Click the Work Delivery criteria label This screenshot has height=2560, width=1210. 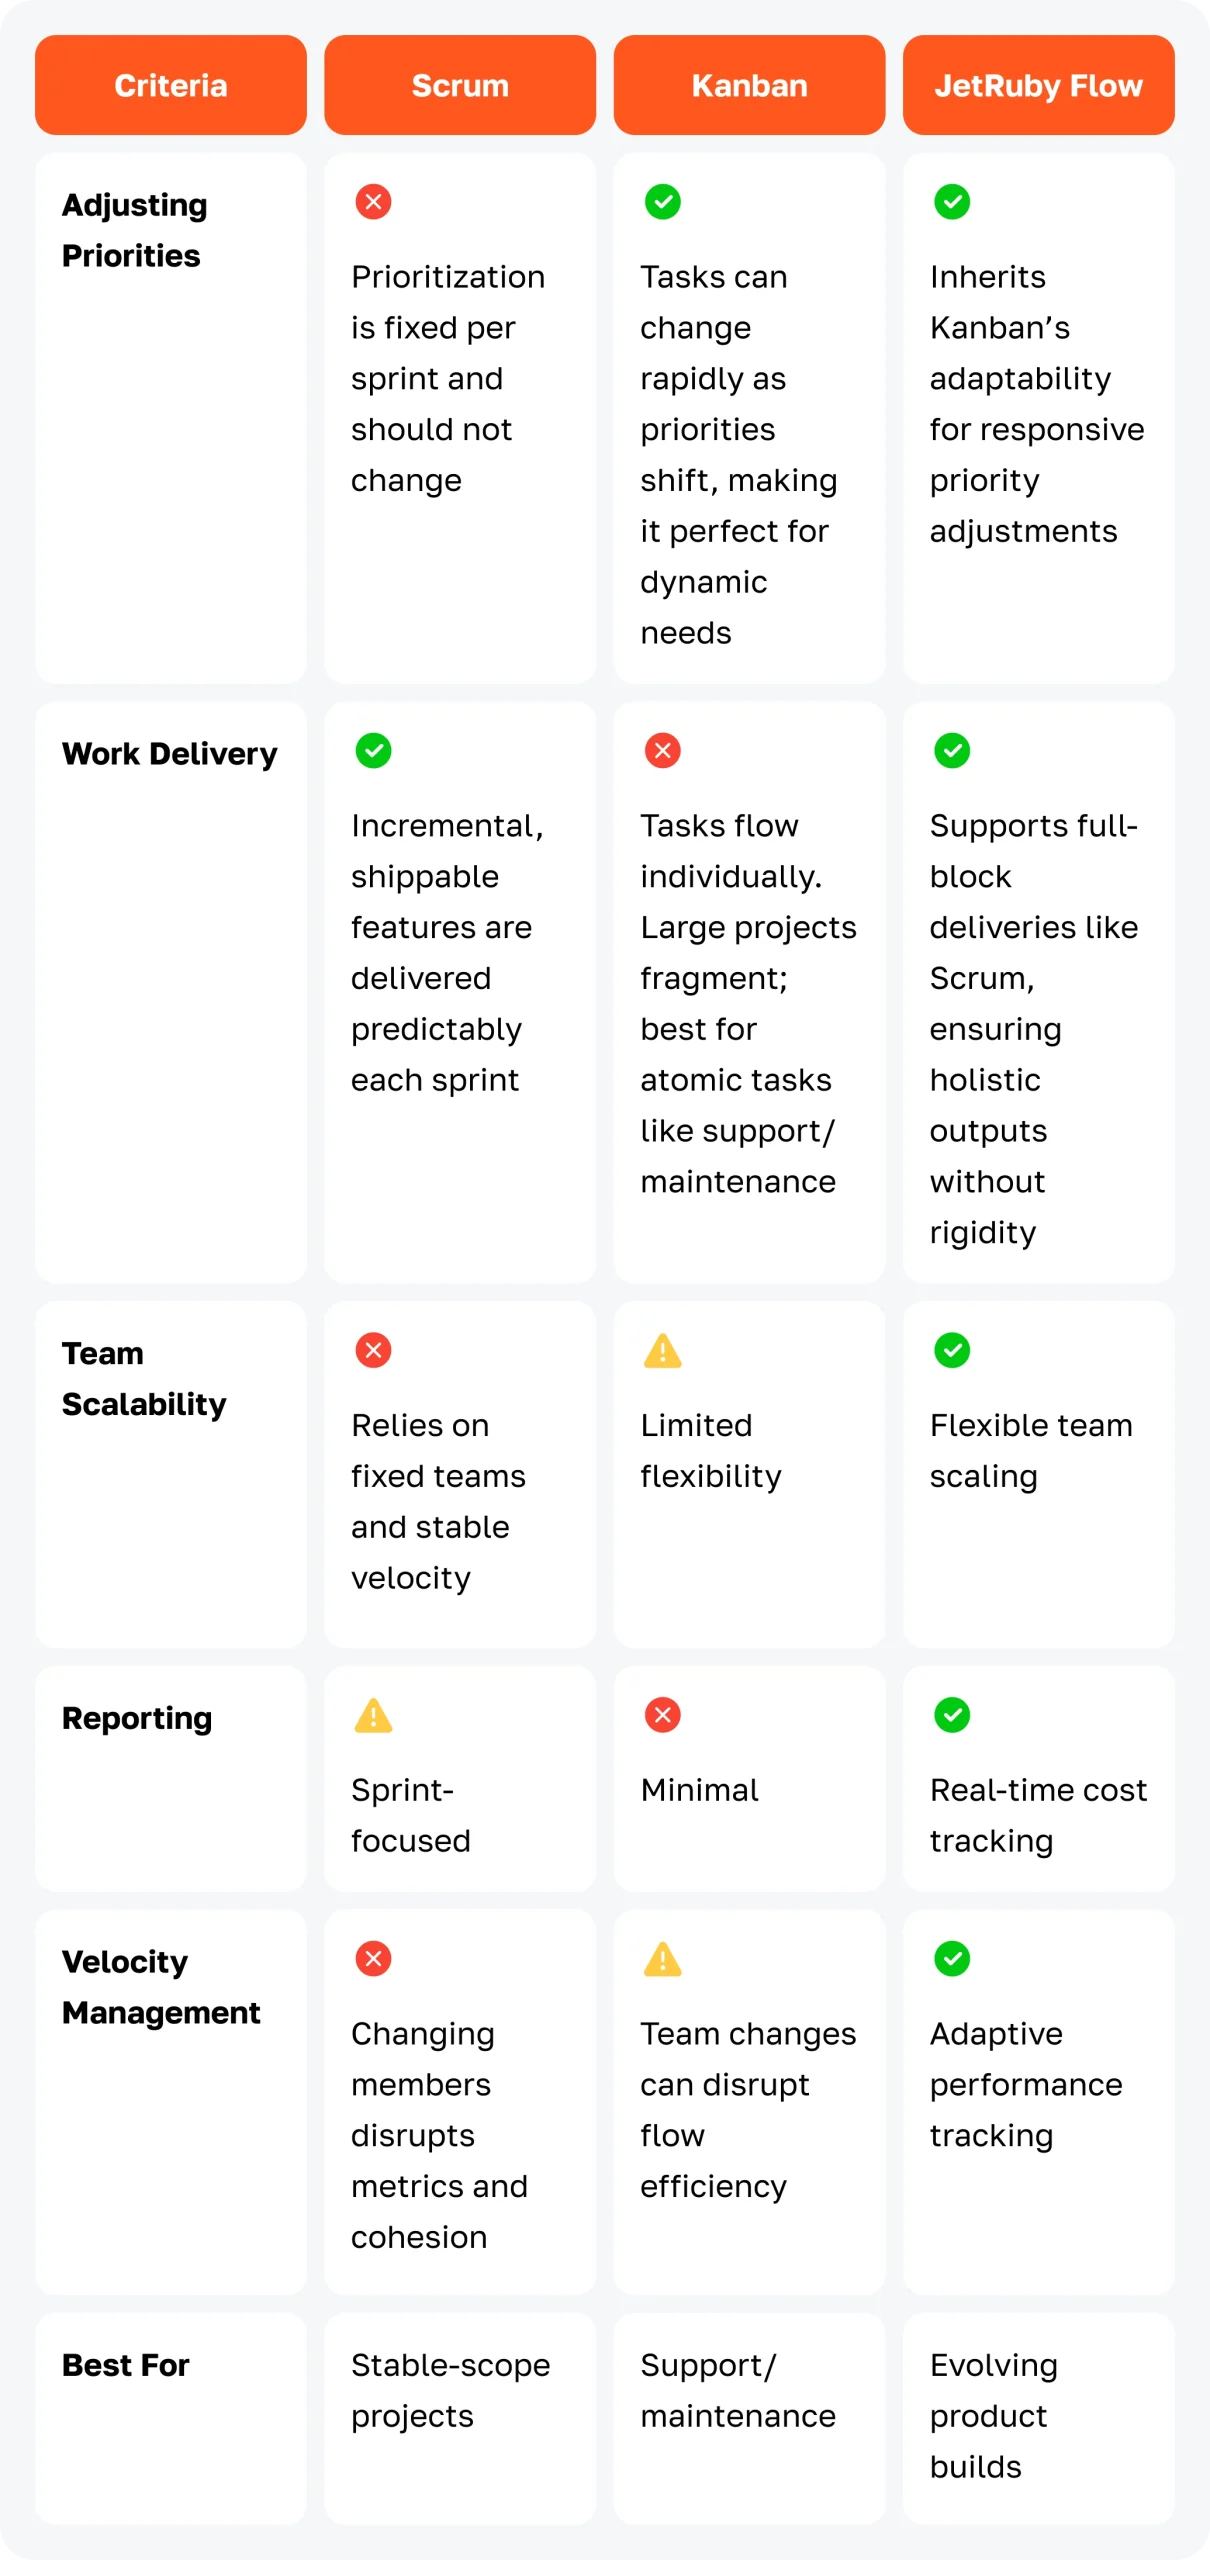point(169,754)
